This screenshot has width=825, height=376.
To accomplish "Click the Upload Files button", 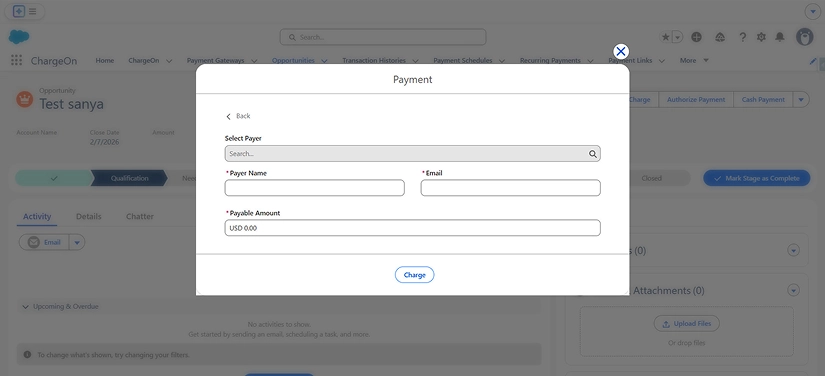I will point(687,323).
